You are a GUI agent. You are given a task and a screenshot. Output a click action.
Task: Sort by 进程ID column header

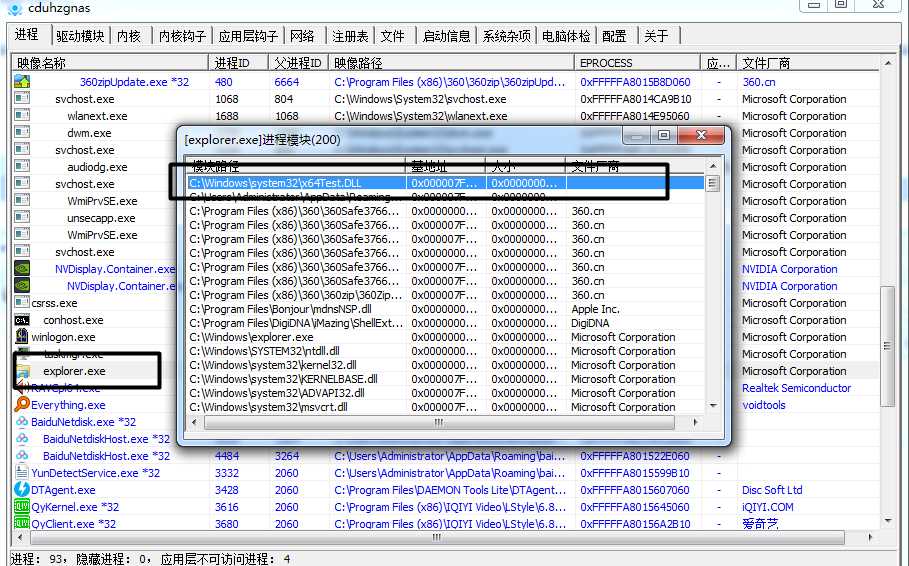point(238,63)
